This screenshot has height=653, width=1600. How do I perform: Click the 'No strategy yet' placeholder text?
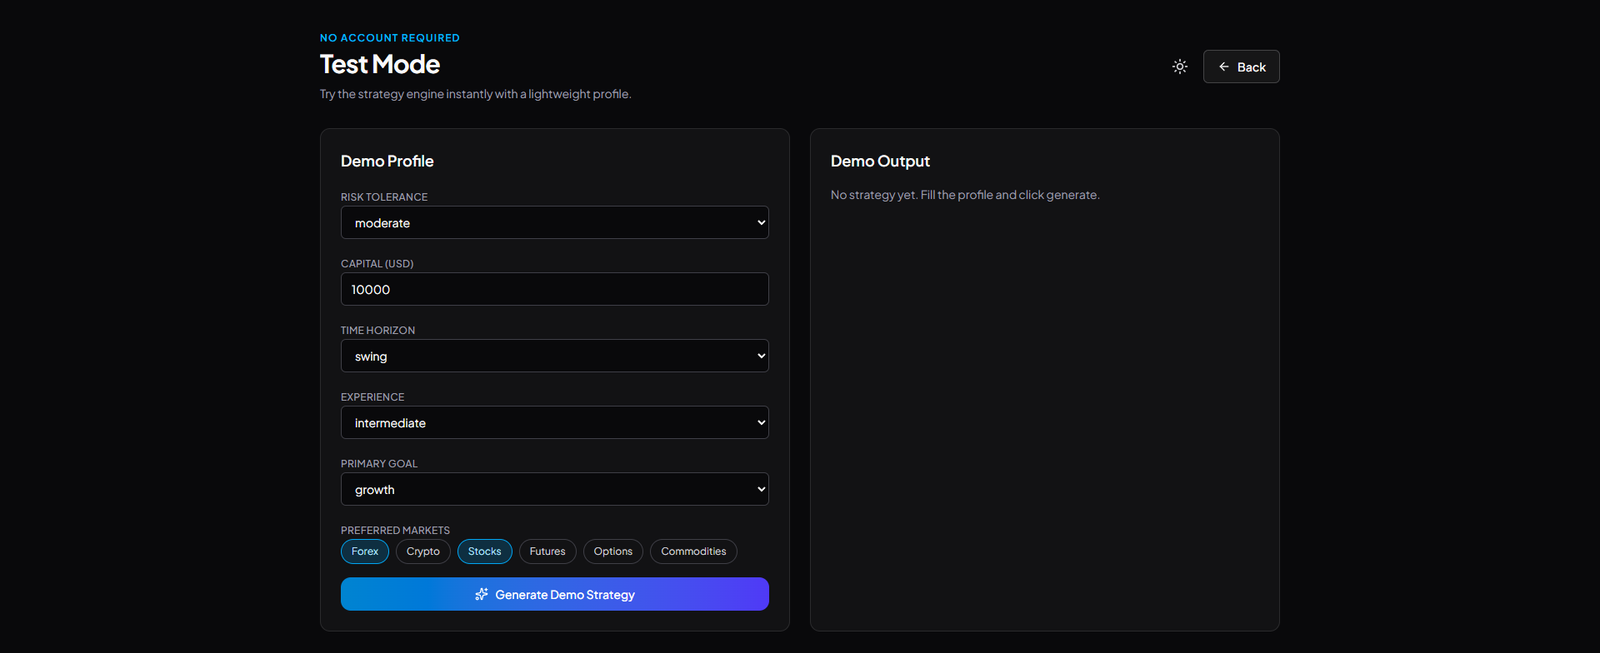[x=964, y=195]
